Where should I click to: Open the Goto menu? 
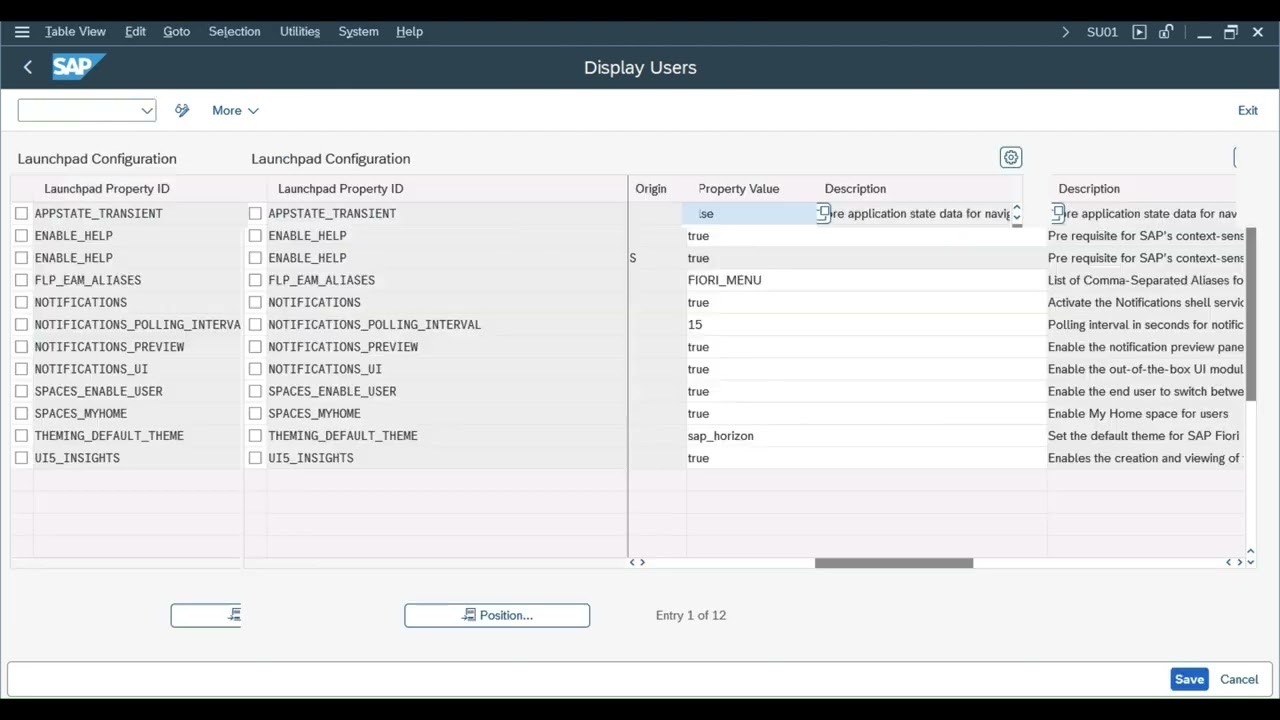pos(176,32)
